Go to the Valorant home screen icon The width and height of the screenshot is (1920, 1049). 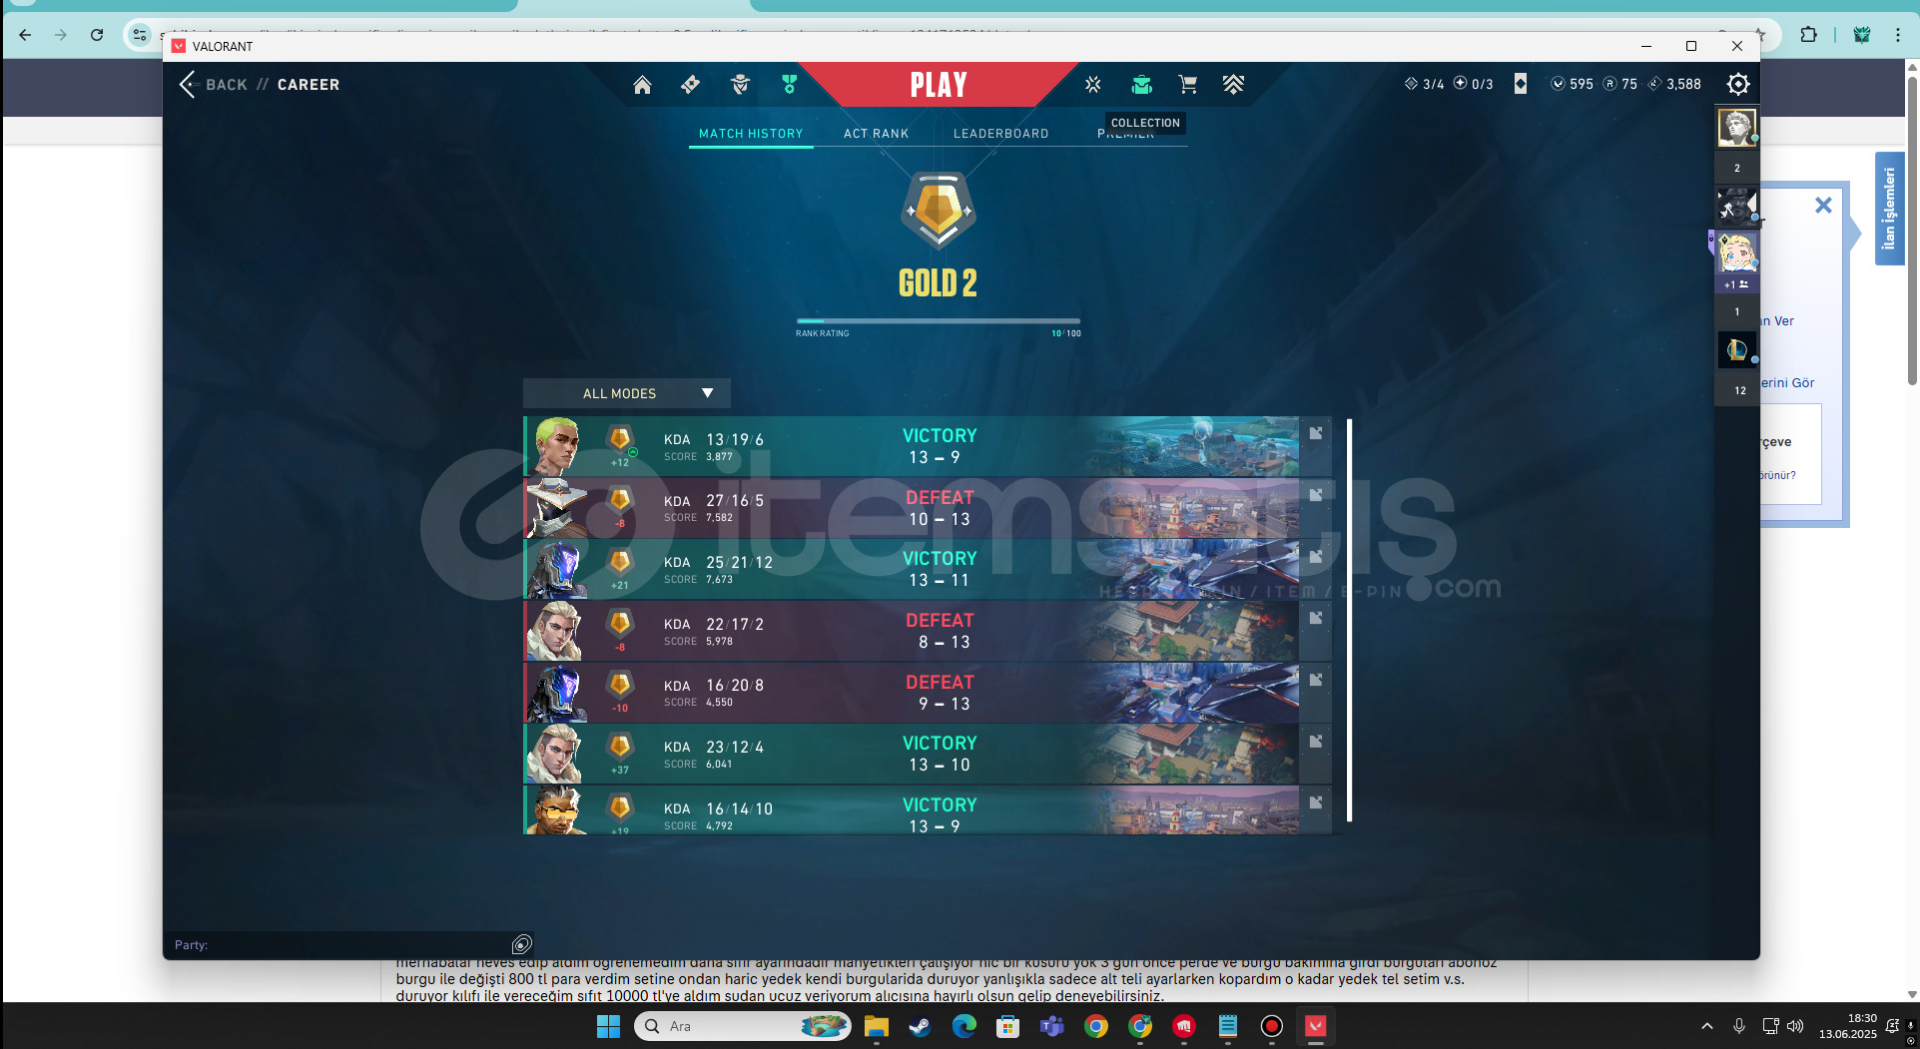pos(642,85)
